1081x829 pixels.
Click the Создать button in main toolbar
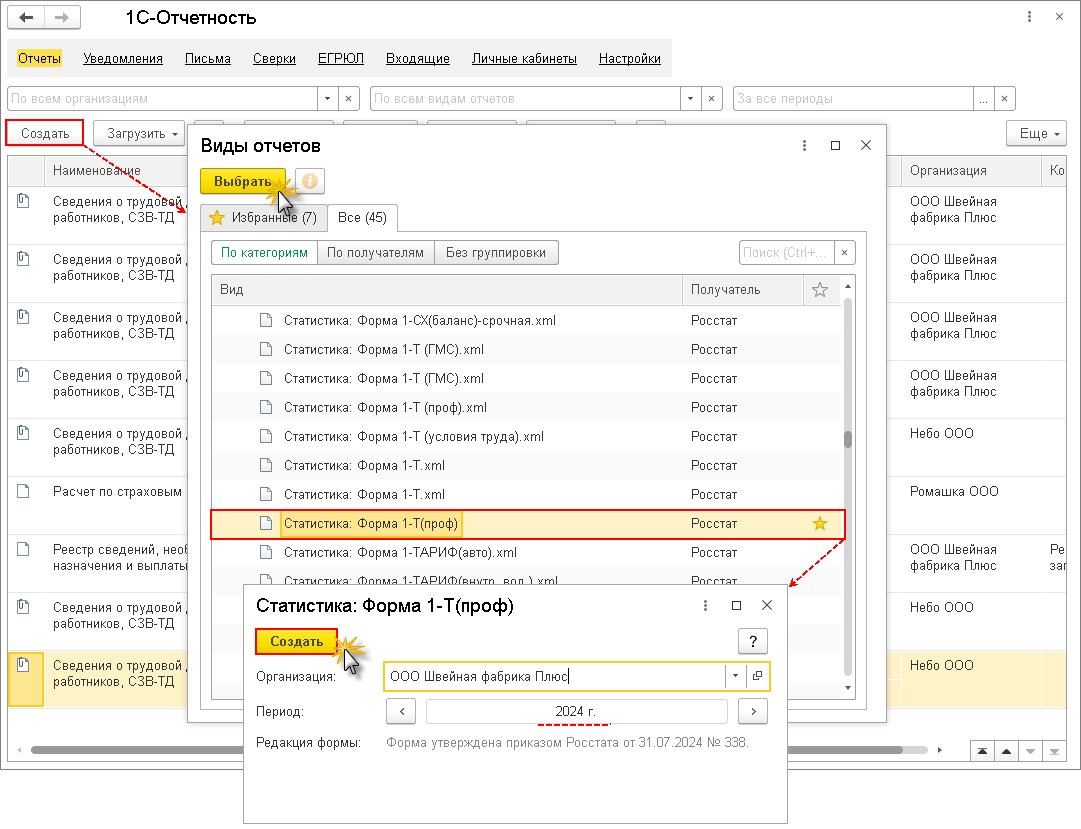click(45, 133)
